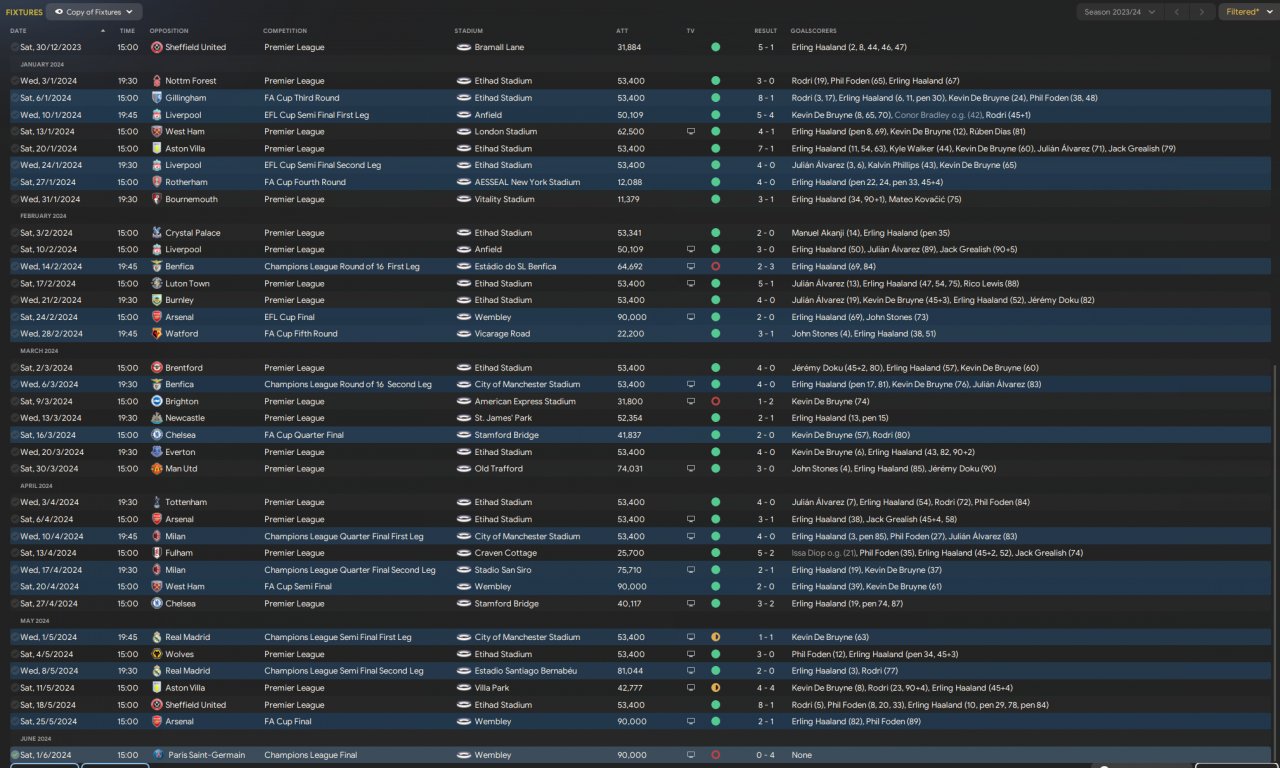
Task: Tick the selection circle for the 18/5/2024 Sheffield United fixture
Action: 14,705
